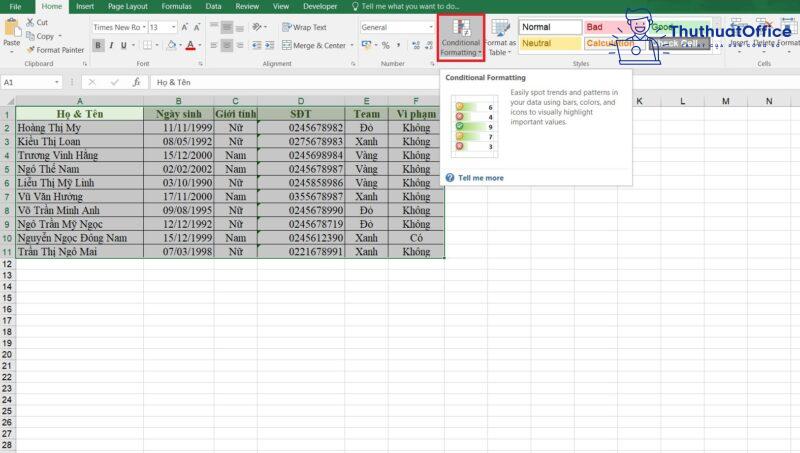Open the font color dropdown arrow
This screenshot has height=453, width=800.
click(199, 45)
